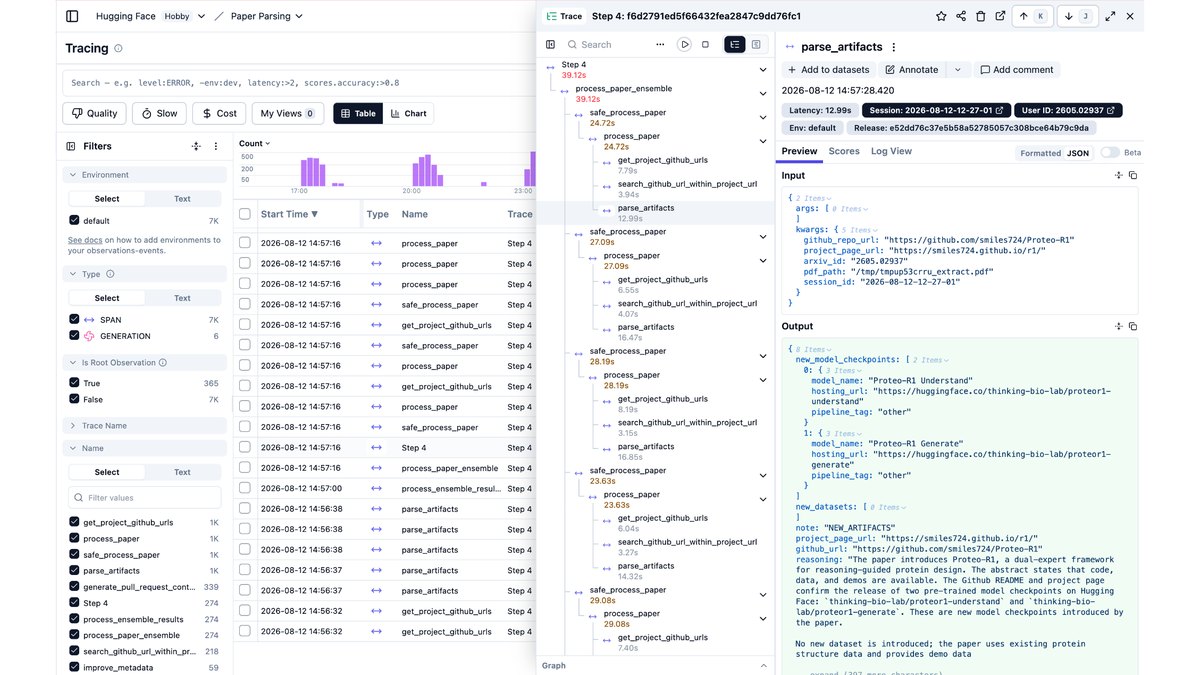Switch on the Beta toggle
The image size is (1200, 675).
(1110, 153)
